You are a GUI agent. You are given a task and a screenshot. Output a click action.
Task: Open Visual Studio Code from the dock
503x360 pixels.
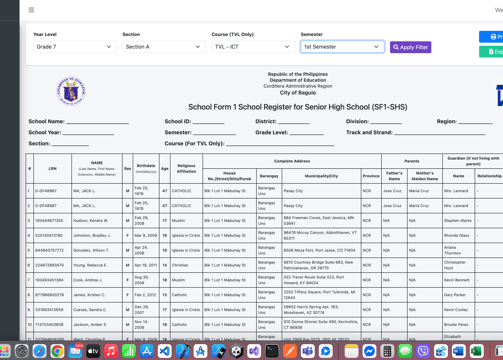point(165,351)
